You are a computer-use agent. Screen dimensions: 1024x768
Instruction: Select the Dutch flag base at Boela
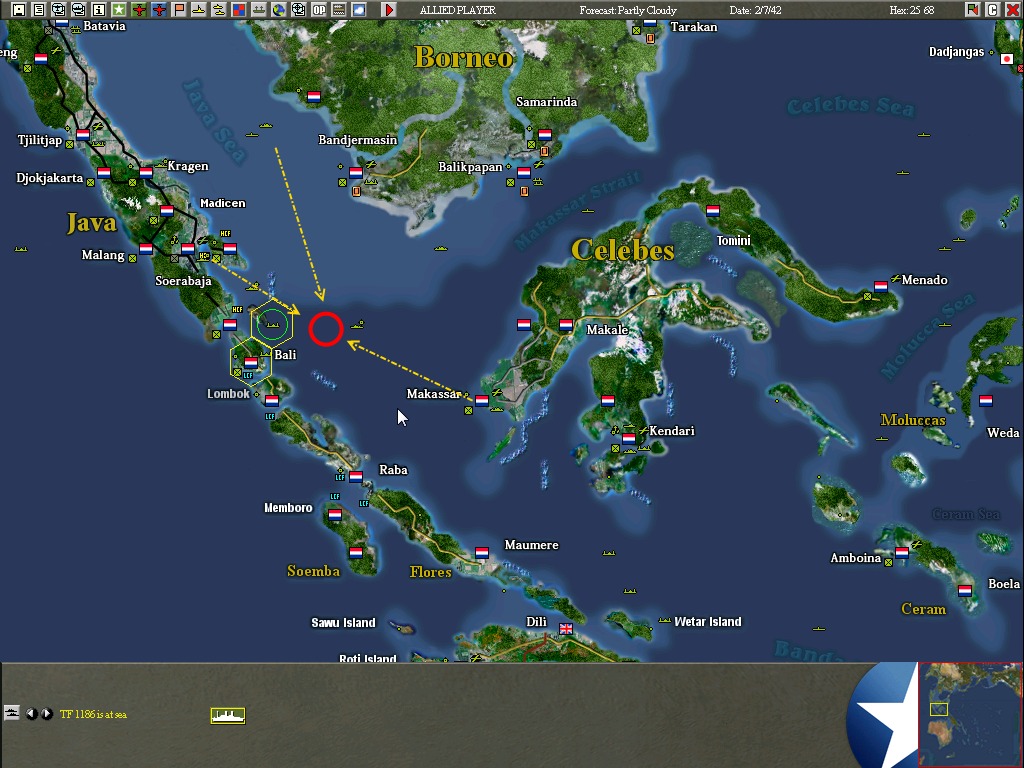coord(965,591)
